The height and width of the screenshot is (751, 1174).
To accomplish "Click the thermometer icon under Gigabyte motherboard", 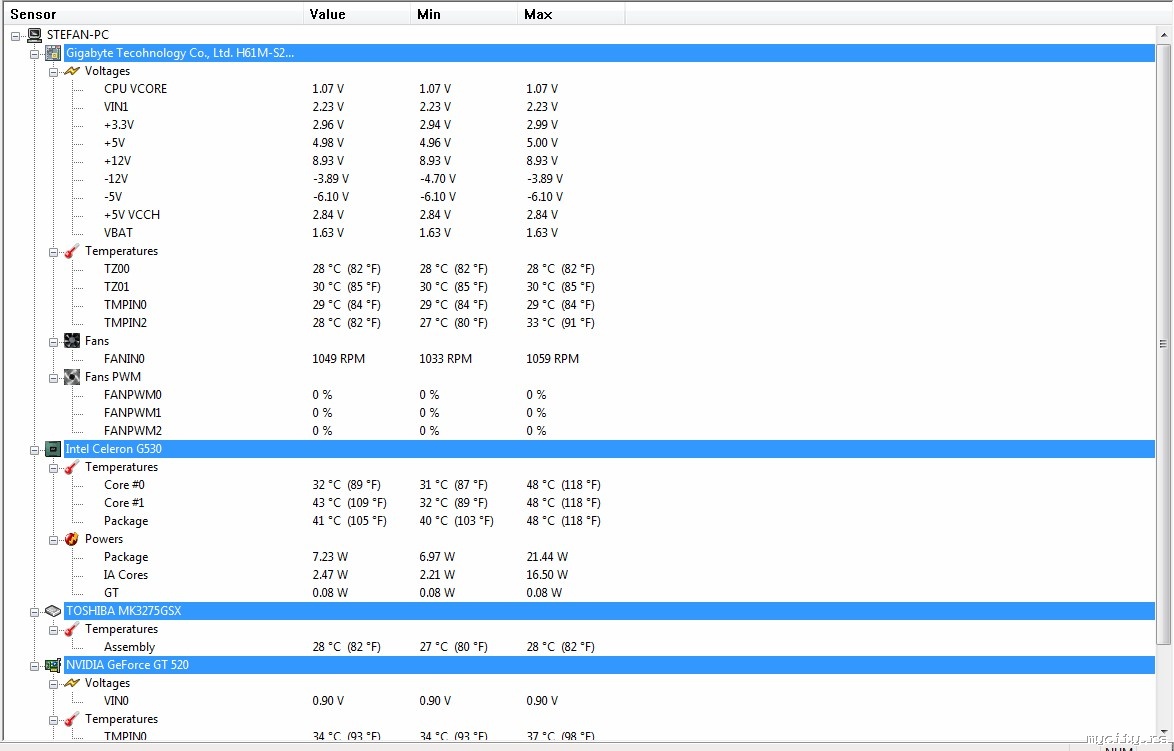I will (x=72, y=251).
